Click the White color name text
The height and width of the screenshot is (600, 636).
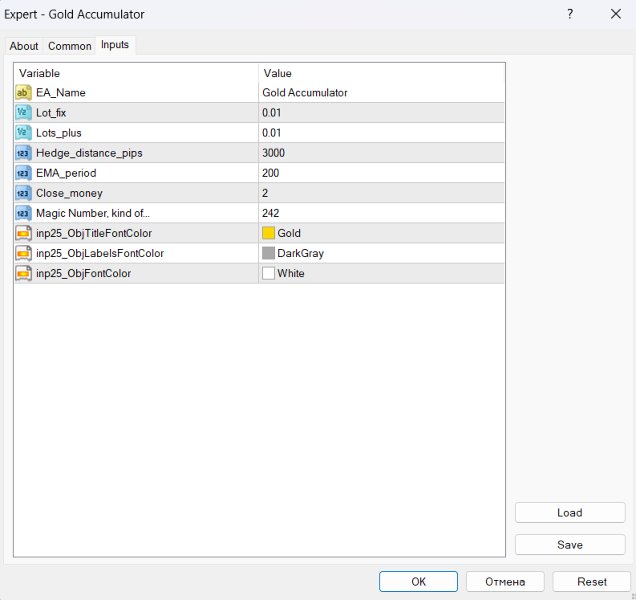click(291, 273)
